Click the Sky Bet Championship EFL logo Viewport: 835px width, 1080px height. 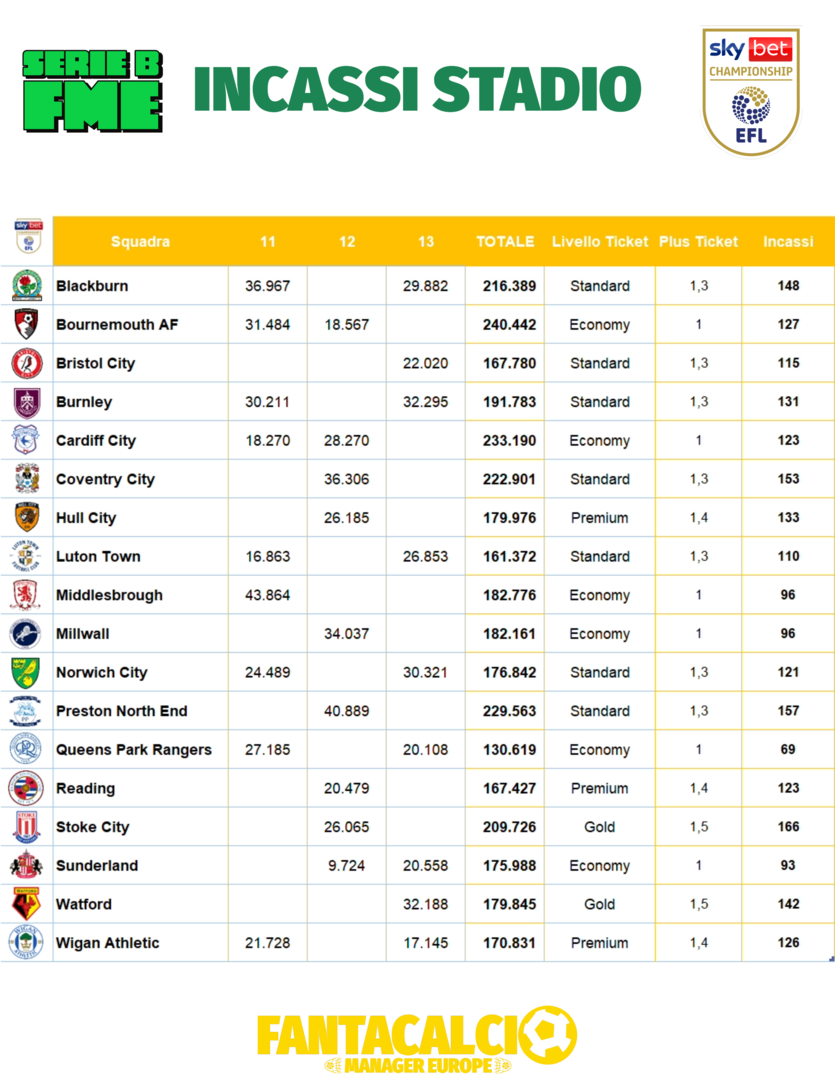pos(750,90)
